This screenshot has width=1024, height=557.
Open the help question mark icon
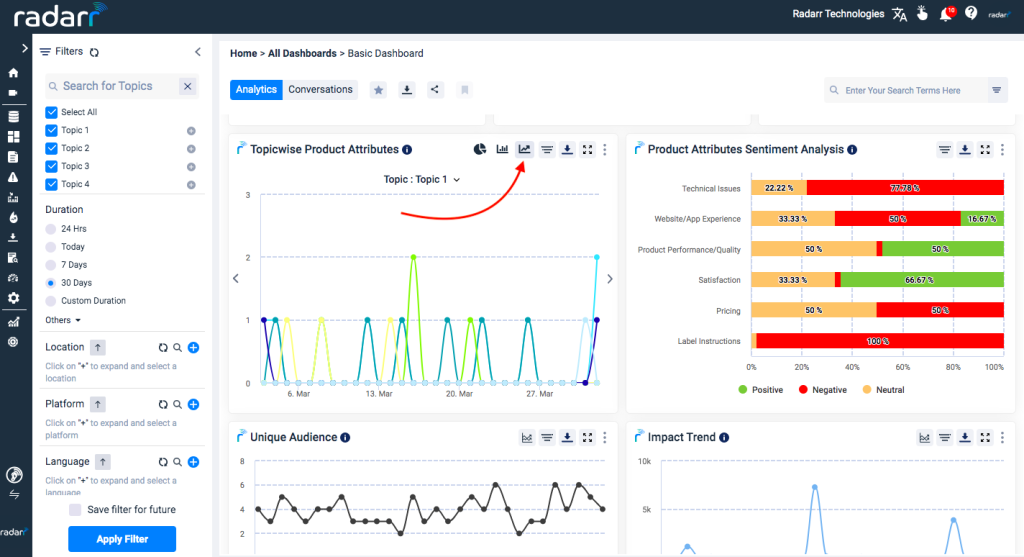coord(971,13)
